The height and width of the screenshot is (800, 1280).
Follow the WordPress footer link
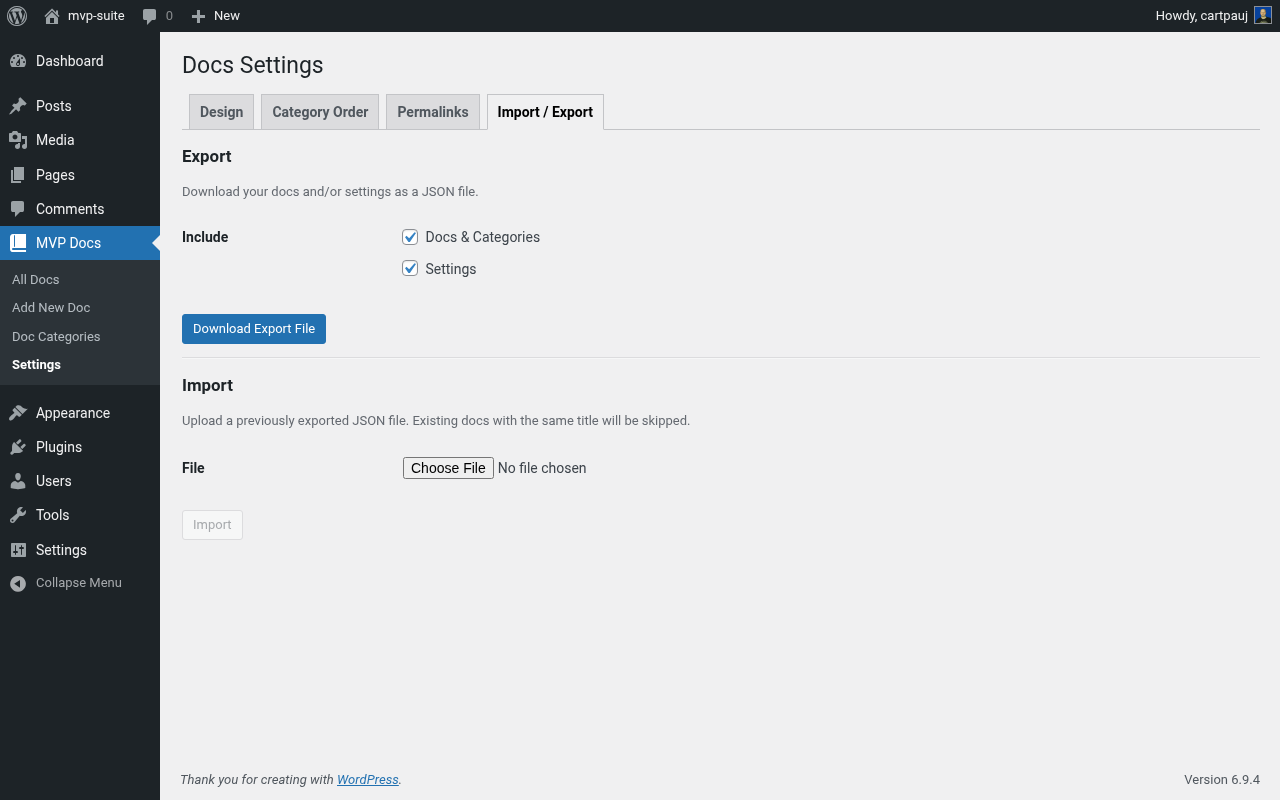click(x=367, y=779)
